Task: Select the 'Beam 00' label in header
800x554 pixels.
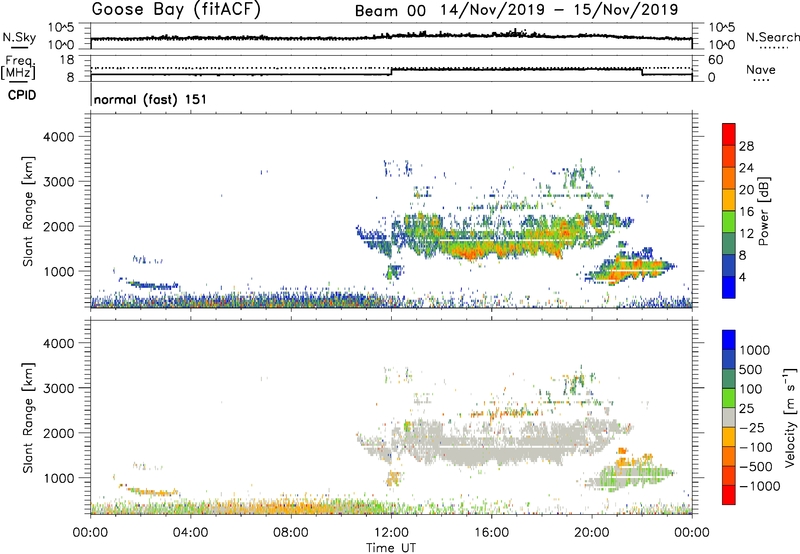Action: [x=390, y=11]
